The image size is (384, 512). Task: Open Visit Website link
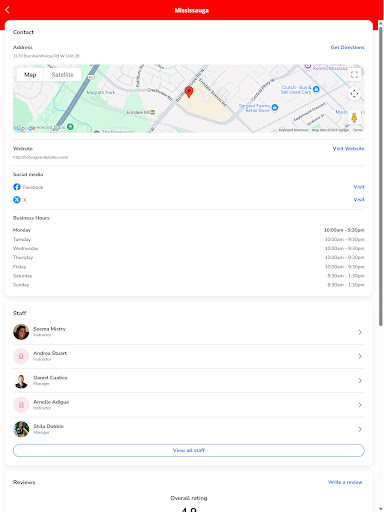point(348,149)
